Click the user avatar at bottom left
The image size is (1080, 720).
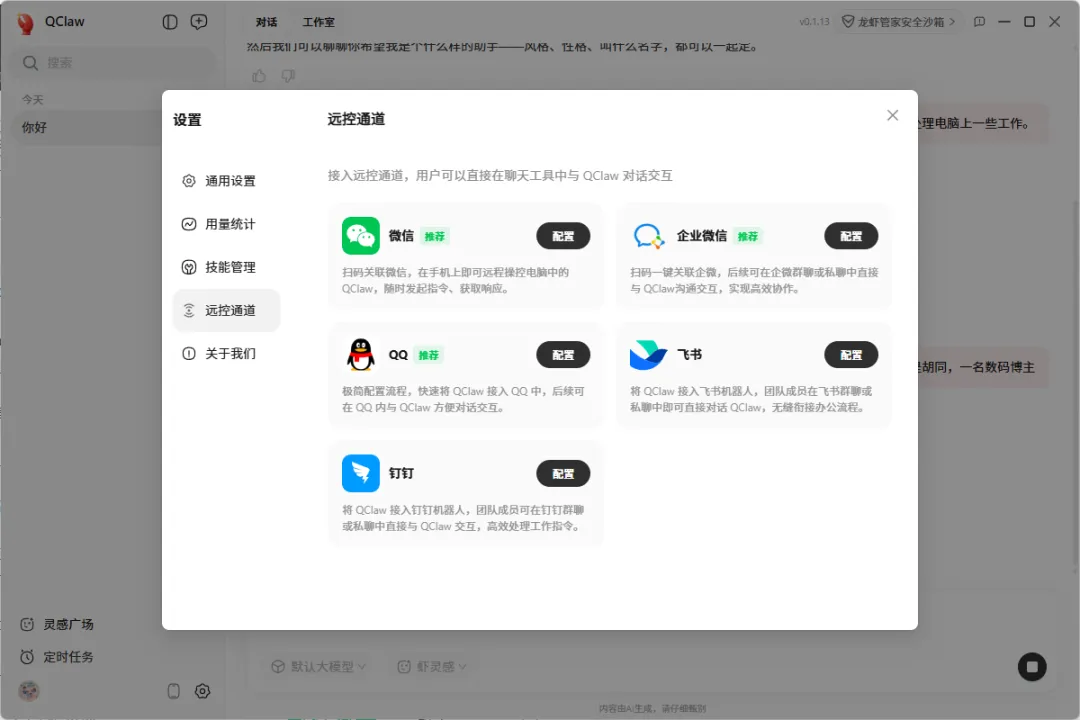(29, 691)
